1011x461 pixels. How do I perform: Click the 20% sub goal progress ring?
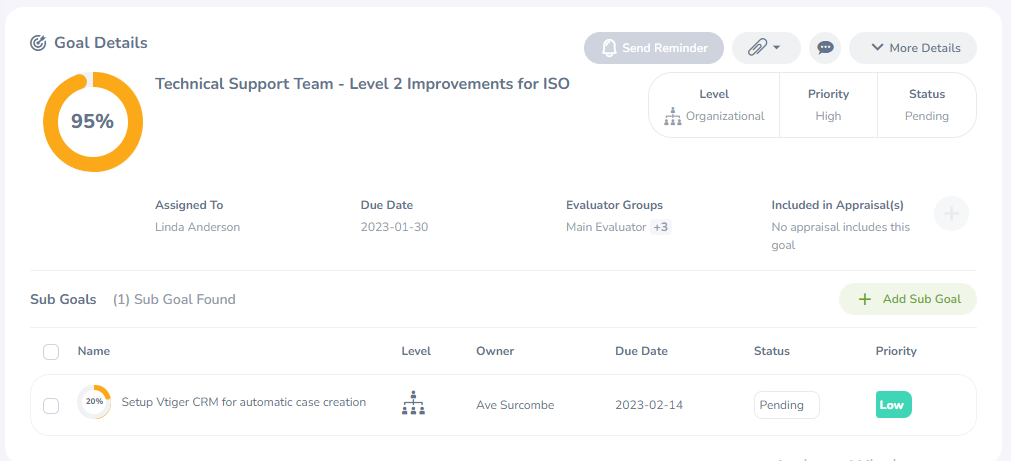coord(94,402)
